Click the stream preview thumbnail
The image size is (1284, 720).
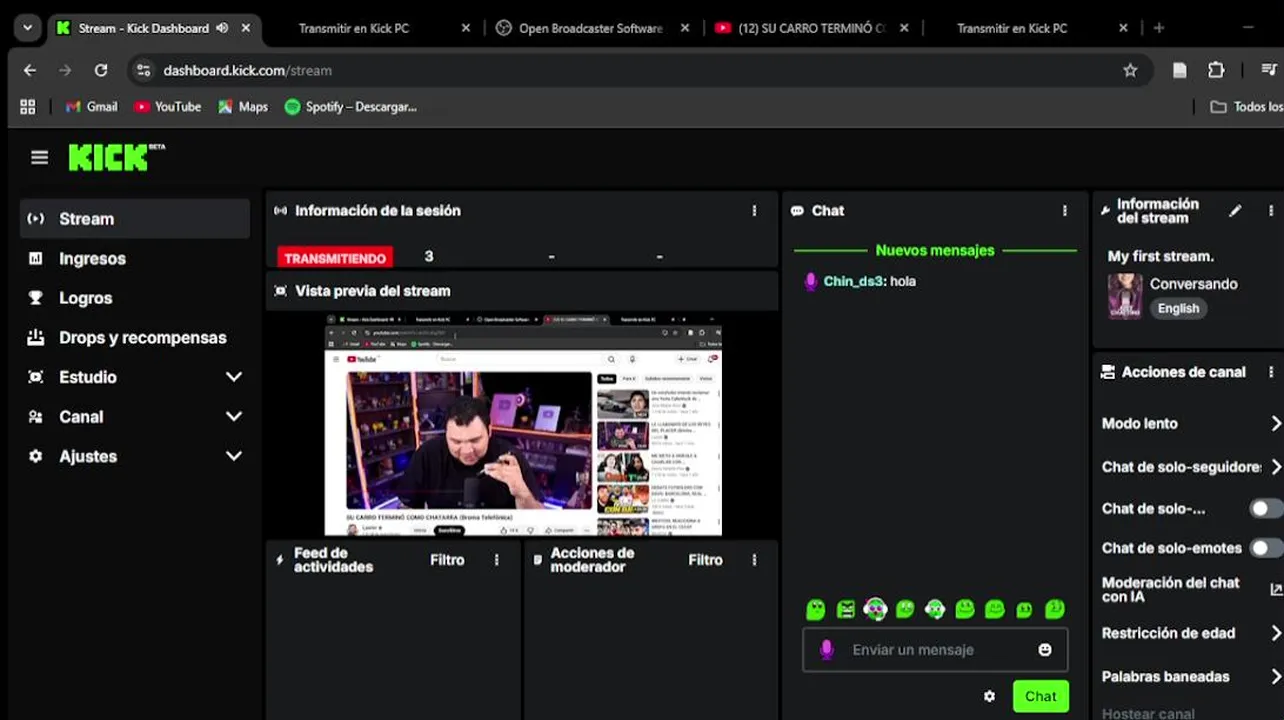pos(523,425)
